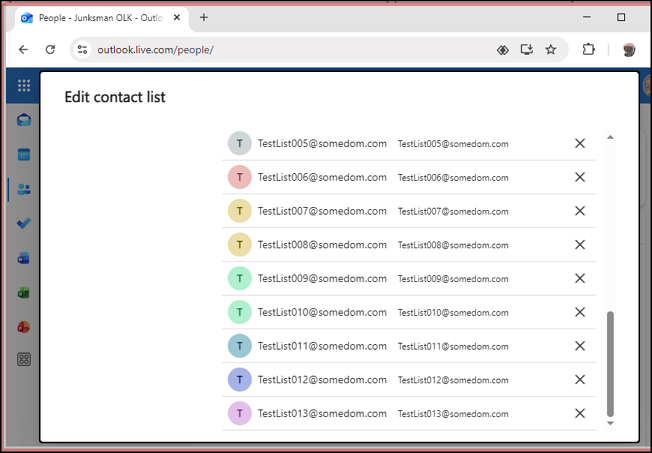Reload the Outlook People page
The width and height of the screenshot is (652, 453).
tap(50, 50)
